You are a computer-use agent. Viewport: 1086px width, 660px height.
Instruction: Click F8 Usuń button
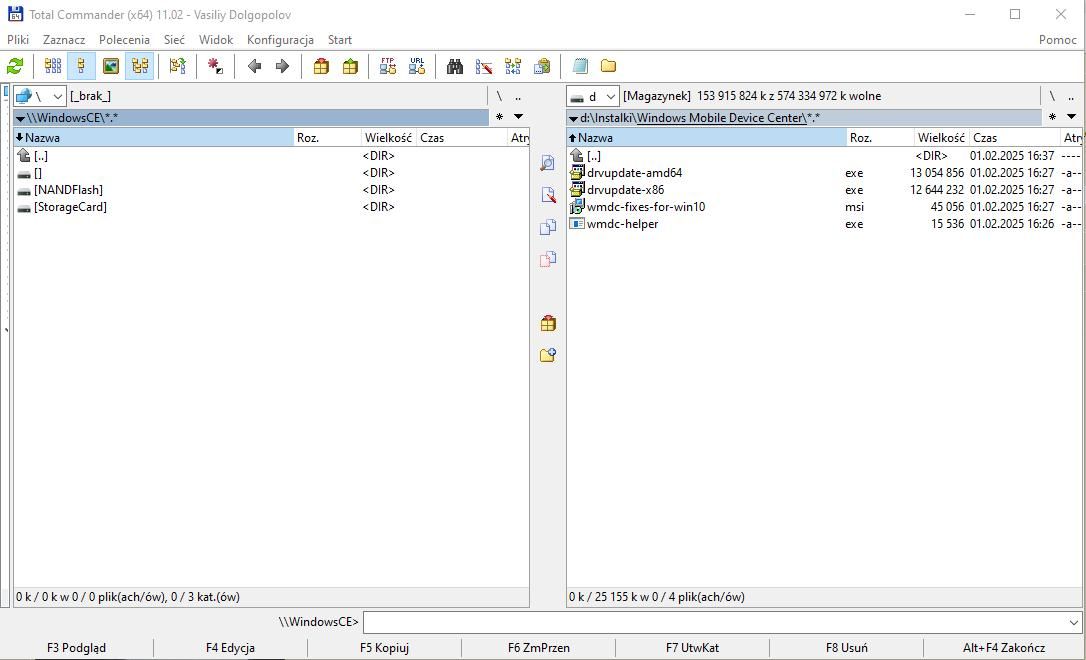pos(846,648)
